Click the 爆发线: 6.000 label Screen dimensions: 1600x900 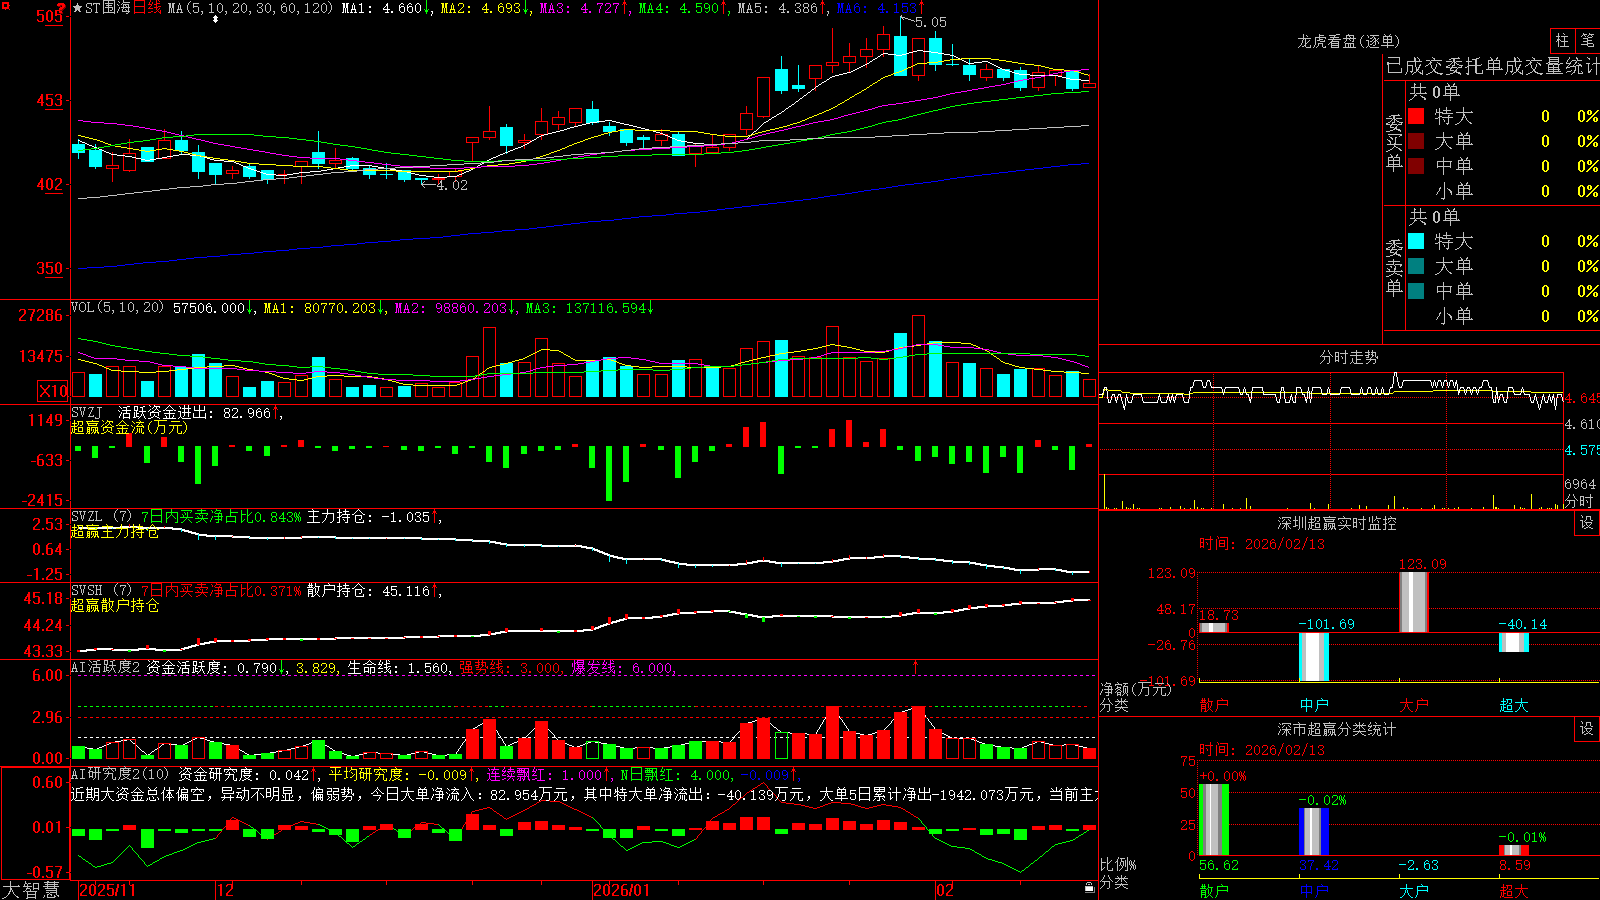point(623,667)
